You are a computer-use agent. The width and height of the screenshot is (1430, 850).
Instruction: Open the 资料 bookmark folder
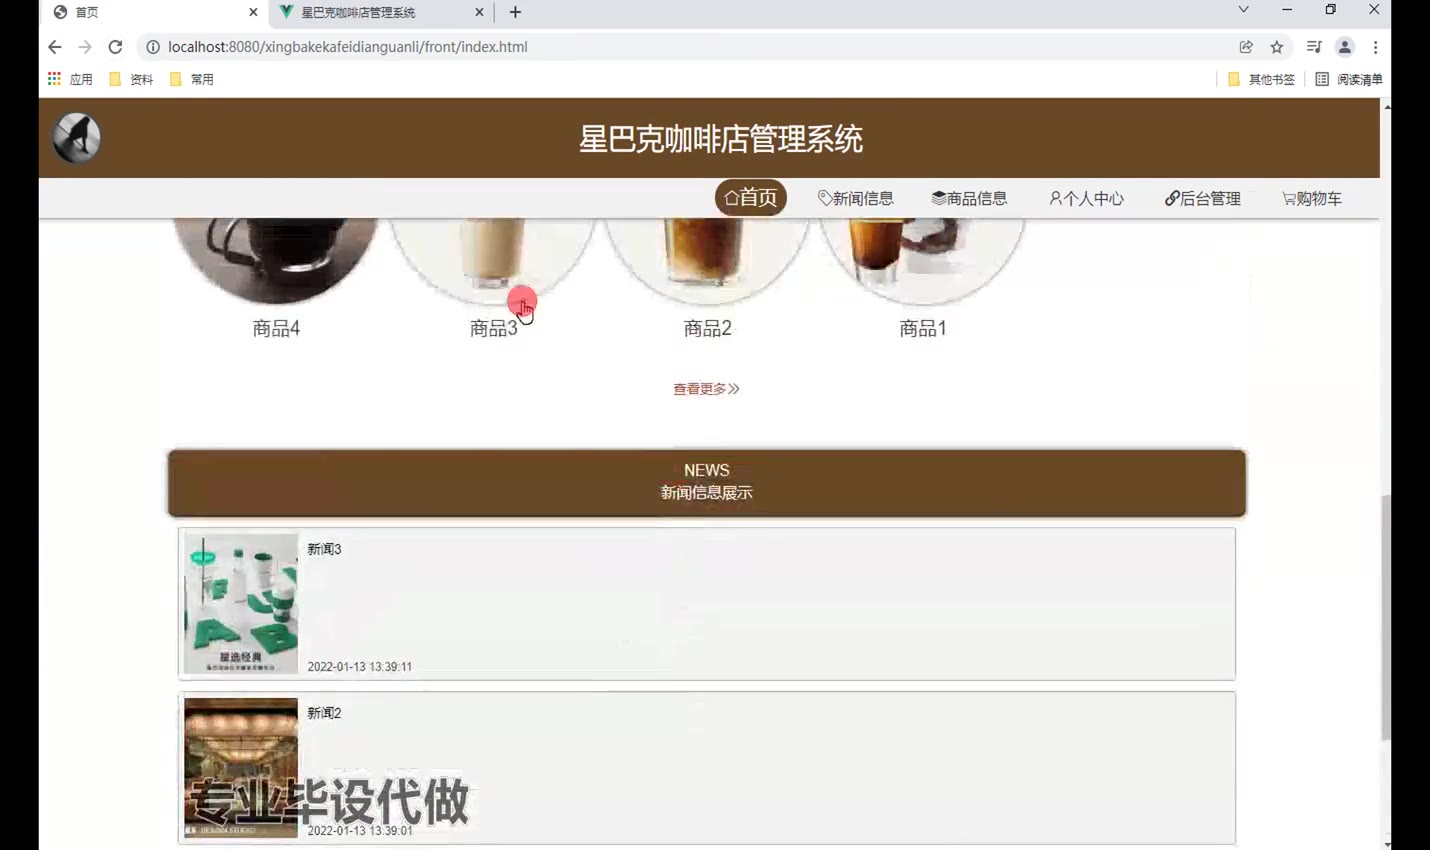coord(131,79)
